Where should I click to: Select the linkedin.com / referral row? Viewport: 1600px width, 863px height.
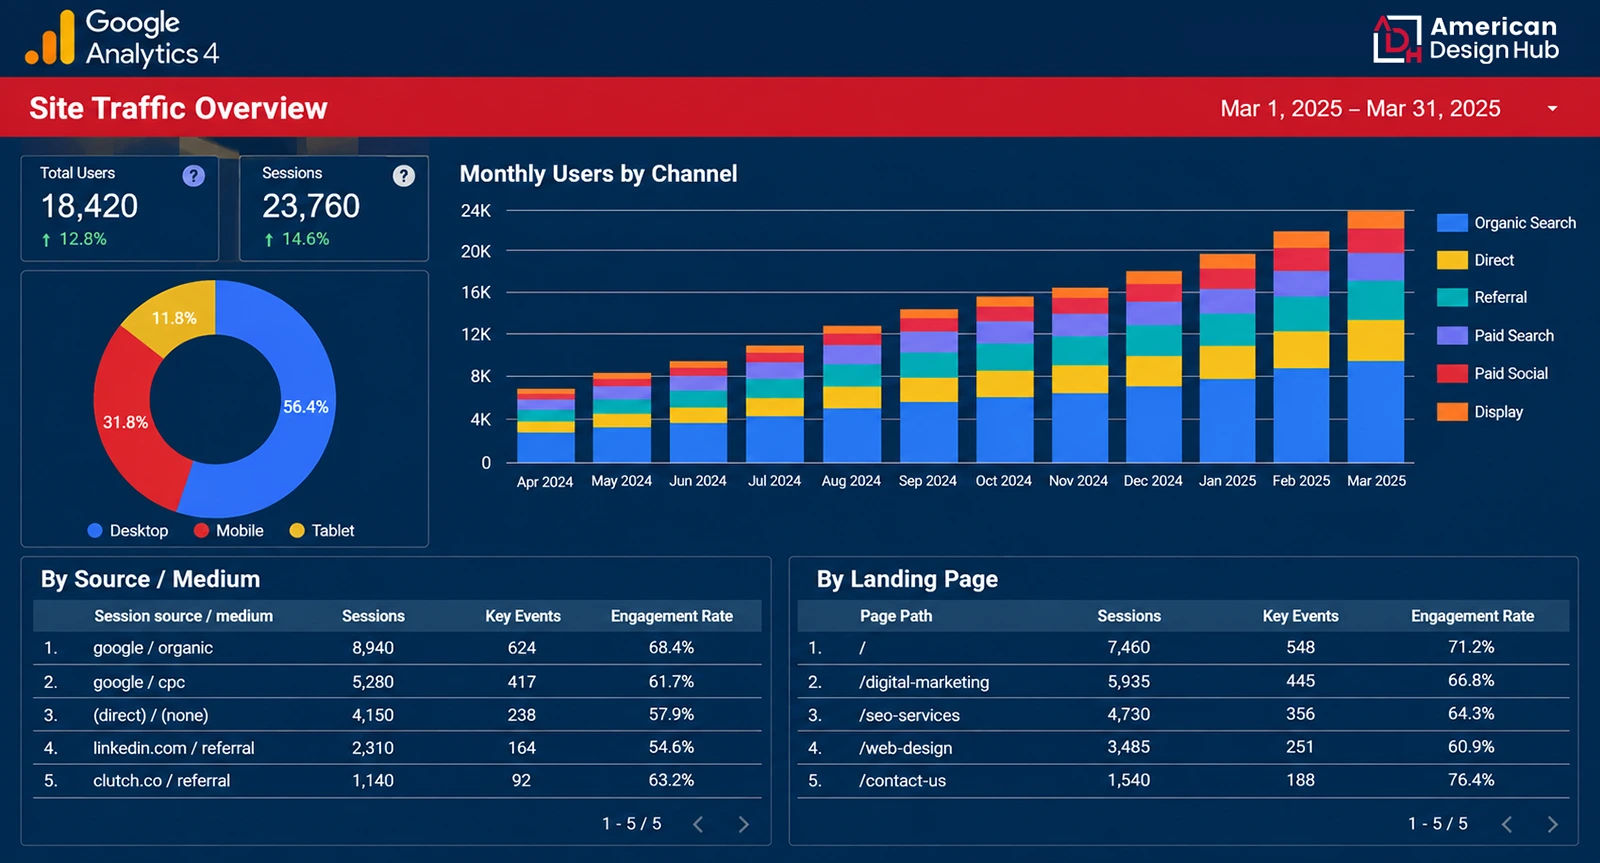point(397,748)
